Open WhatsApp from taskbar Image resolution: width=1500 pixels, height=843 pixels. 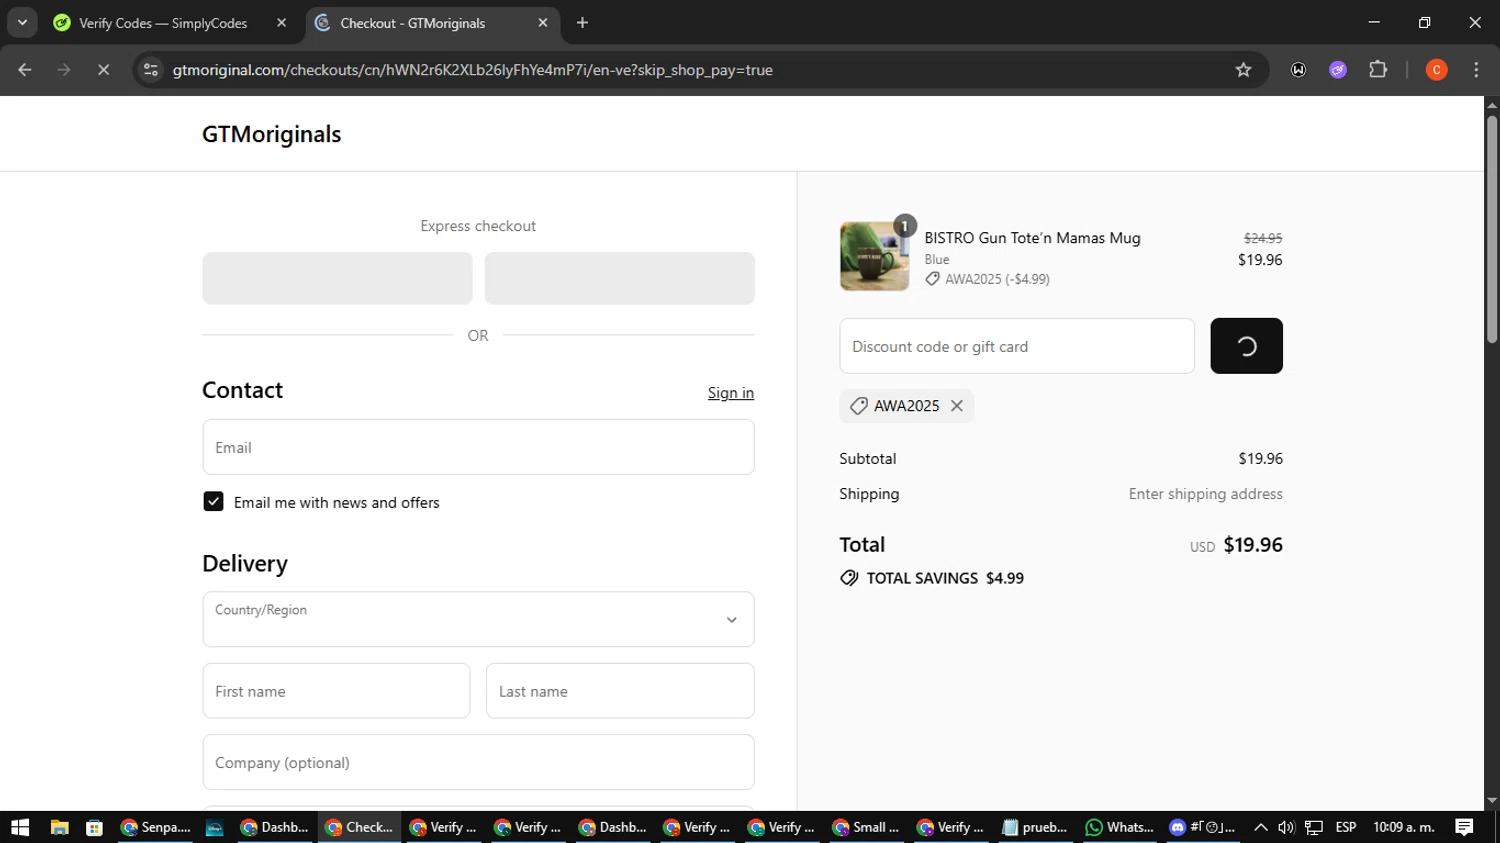coord(1119,827)
